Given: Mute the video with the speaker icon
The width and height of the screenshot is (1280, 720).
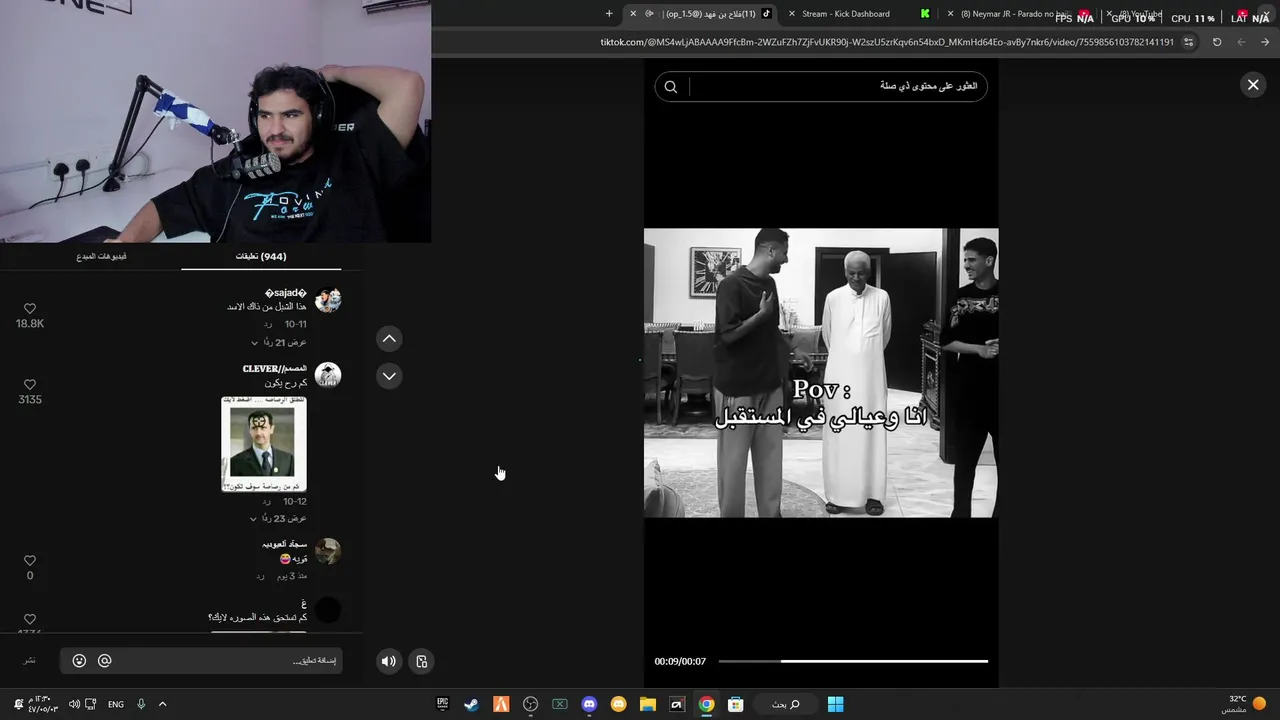Looking at the screenshot, I should (x=389, y=661).
